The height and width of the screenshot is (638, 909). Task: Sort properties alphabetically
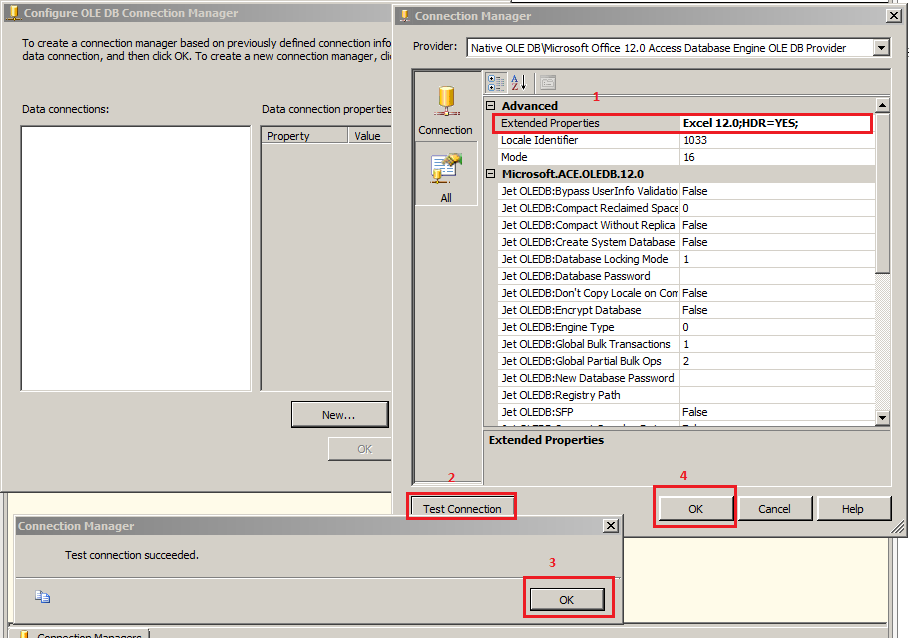coord(518,82)
